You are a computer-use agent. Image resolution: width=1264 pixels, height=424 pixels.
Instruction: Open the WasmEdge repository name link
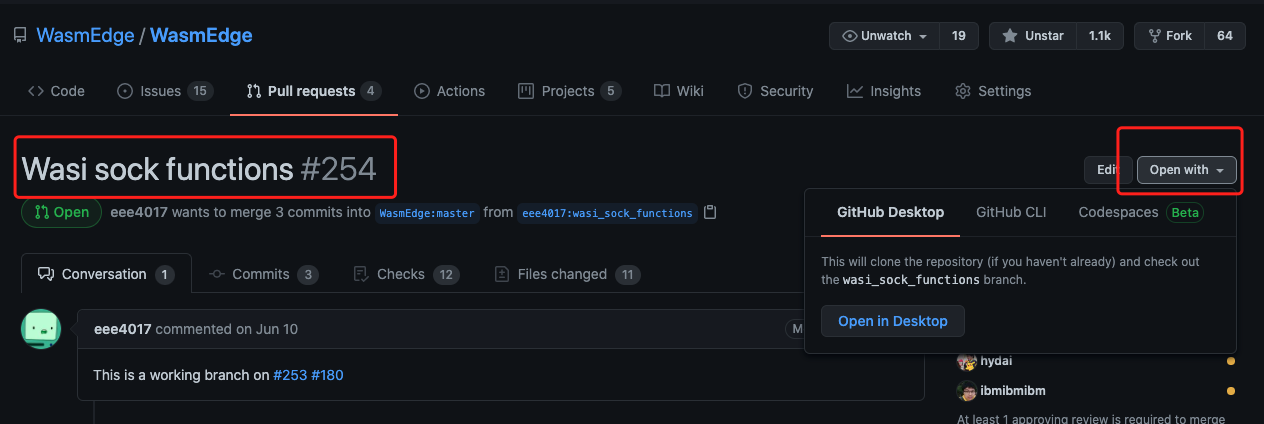200,36
